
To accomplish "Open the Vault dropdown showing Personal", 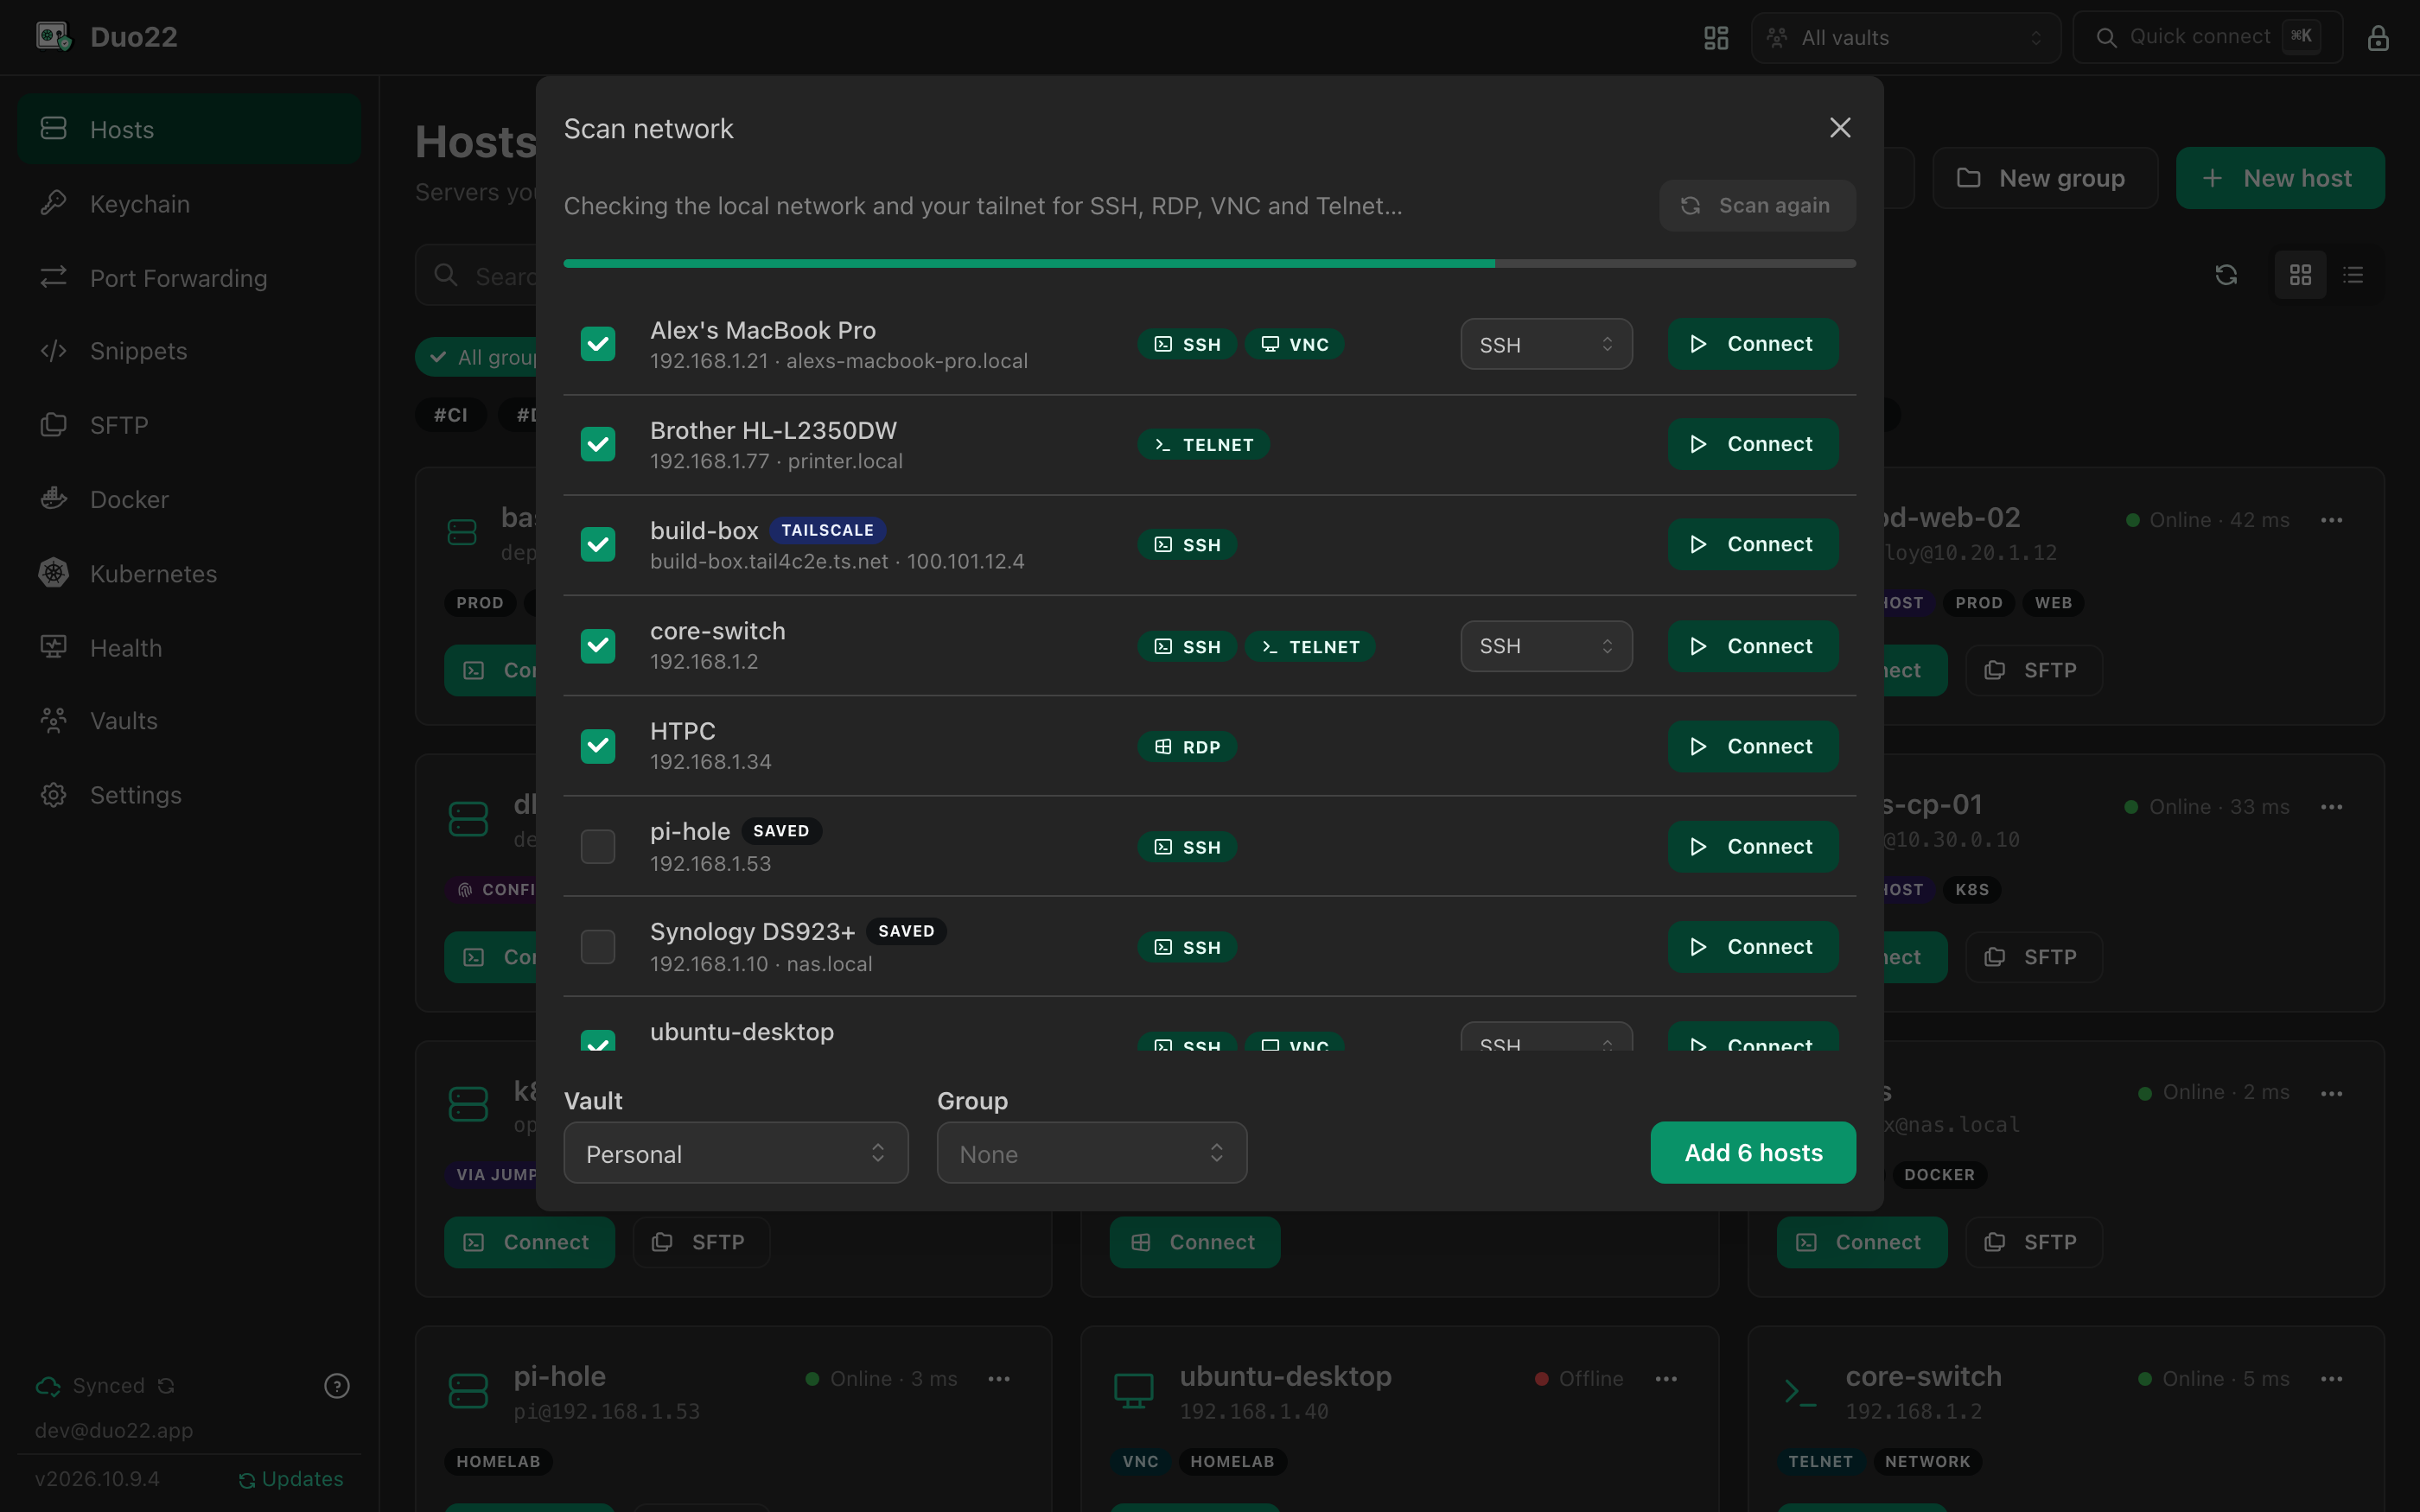I will coord(736,1153).
